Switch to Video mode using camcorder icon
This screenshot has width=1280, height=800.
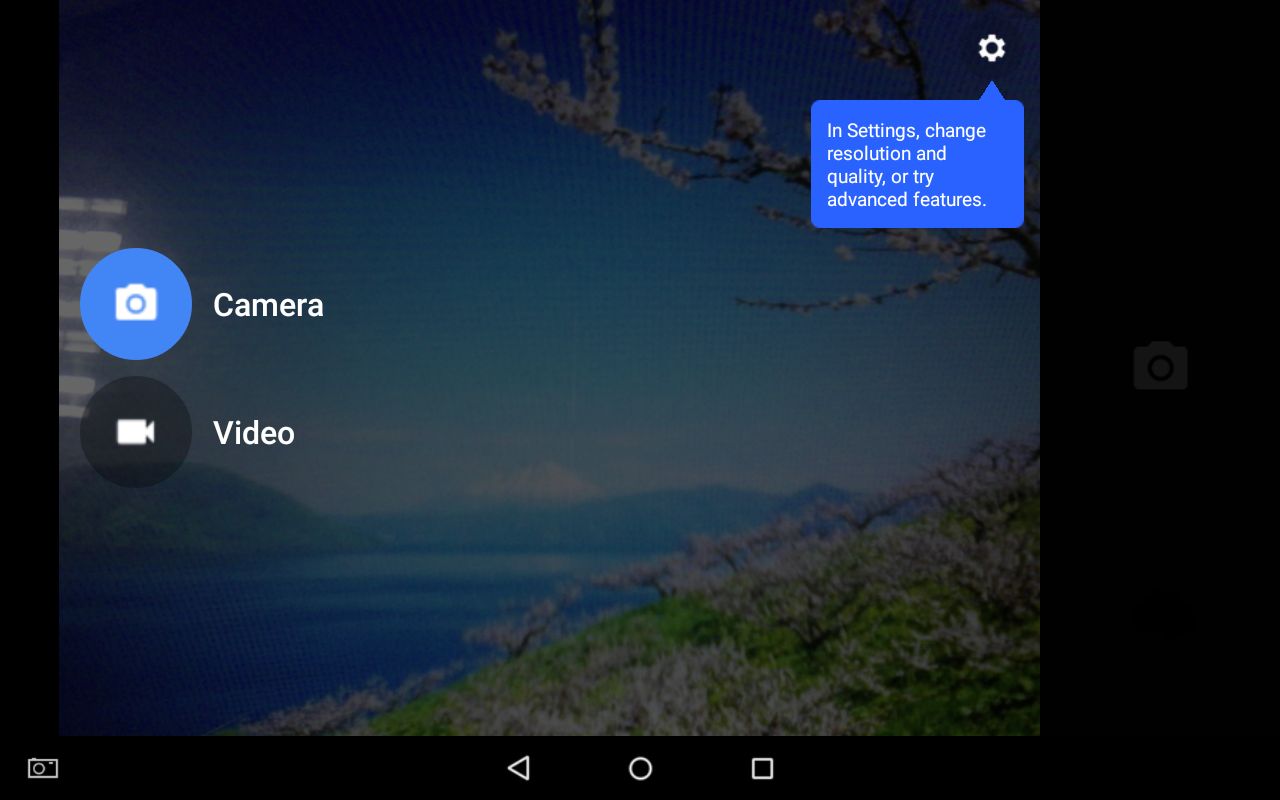click(x=136, y=432)
